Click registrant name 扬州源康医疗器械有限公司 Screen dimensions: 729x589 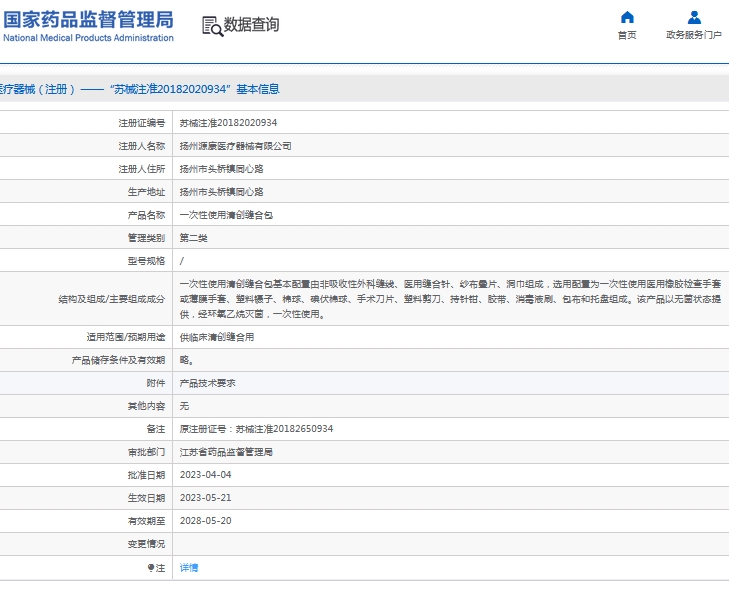pyautogui.click(x=235, y=146)
